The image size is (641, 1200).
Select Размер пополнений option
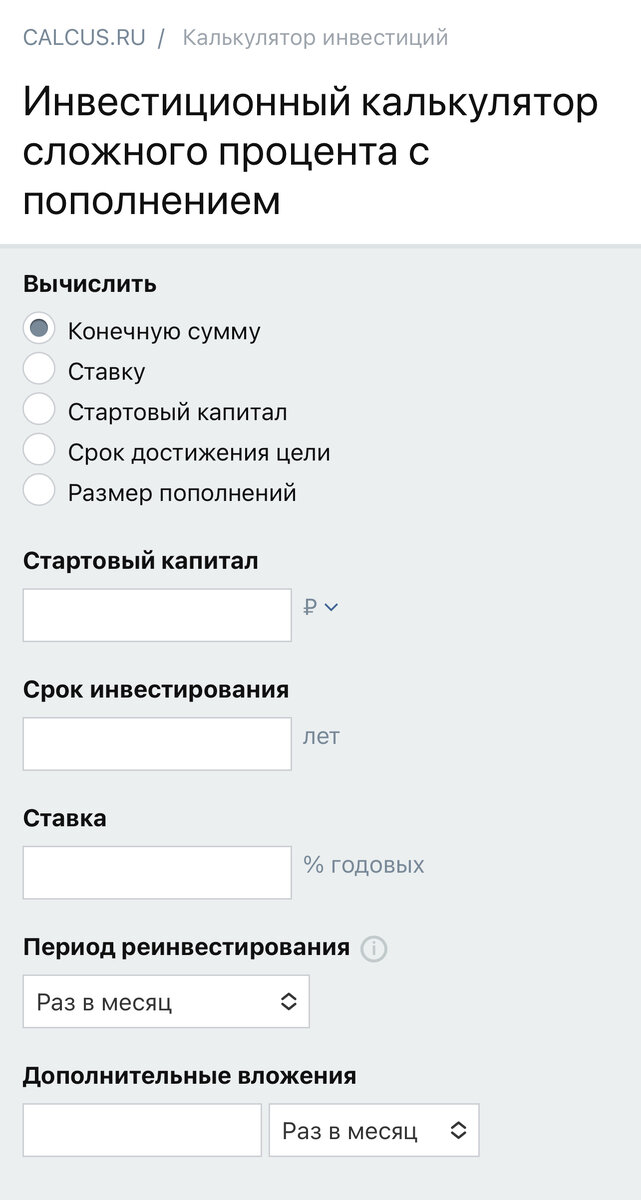[38, 491]
